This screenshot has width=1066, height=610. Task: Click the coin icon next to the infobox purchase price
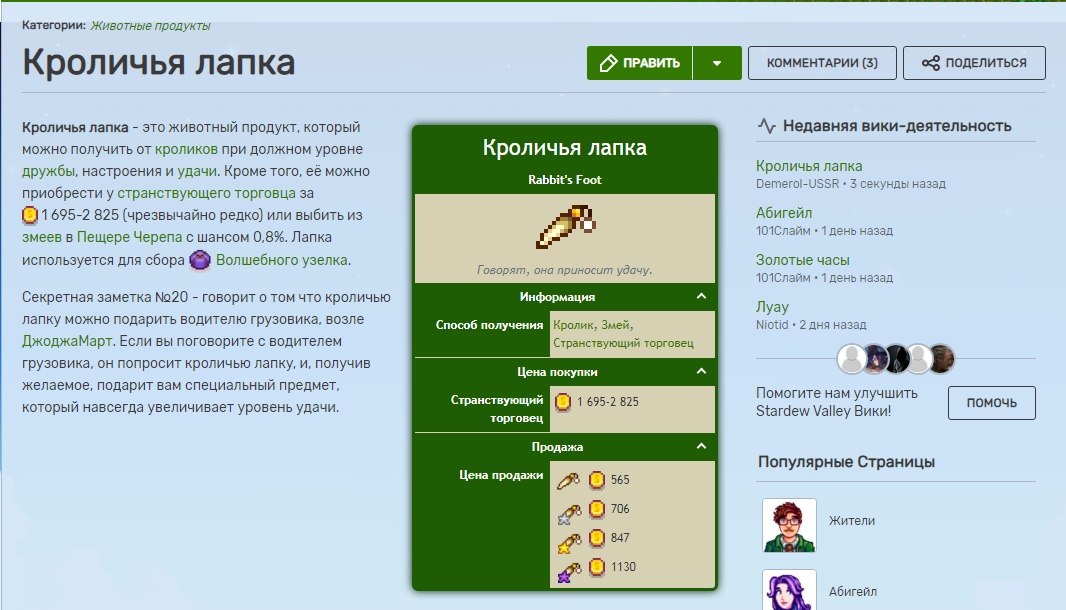click(x=563, y=402)
